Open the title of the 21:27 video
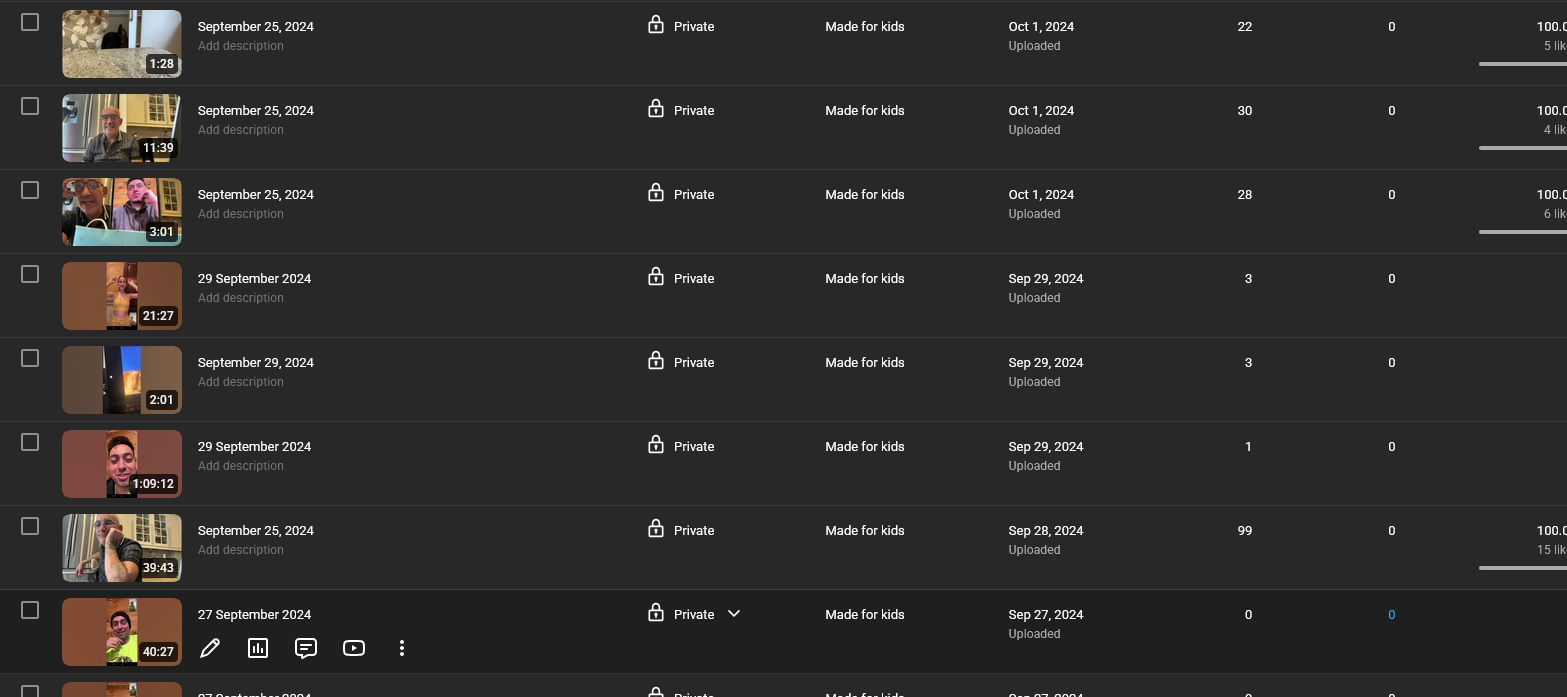The height and width of the screenshot is (697, 1567). click(254, 279)
